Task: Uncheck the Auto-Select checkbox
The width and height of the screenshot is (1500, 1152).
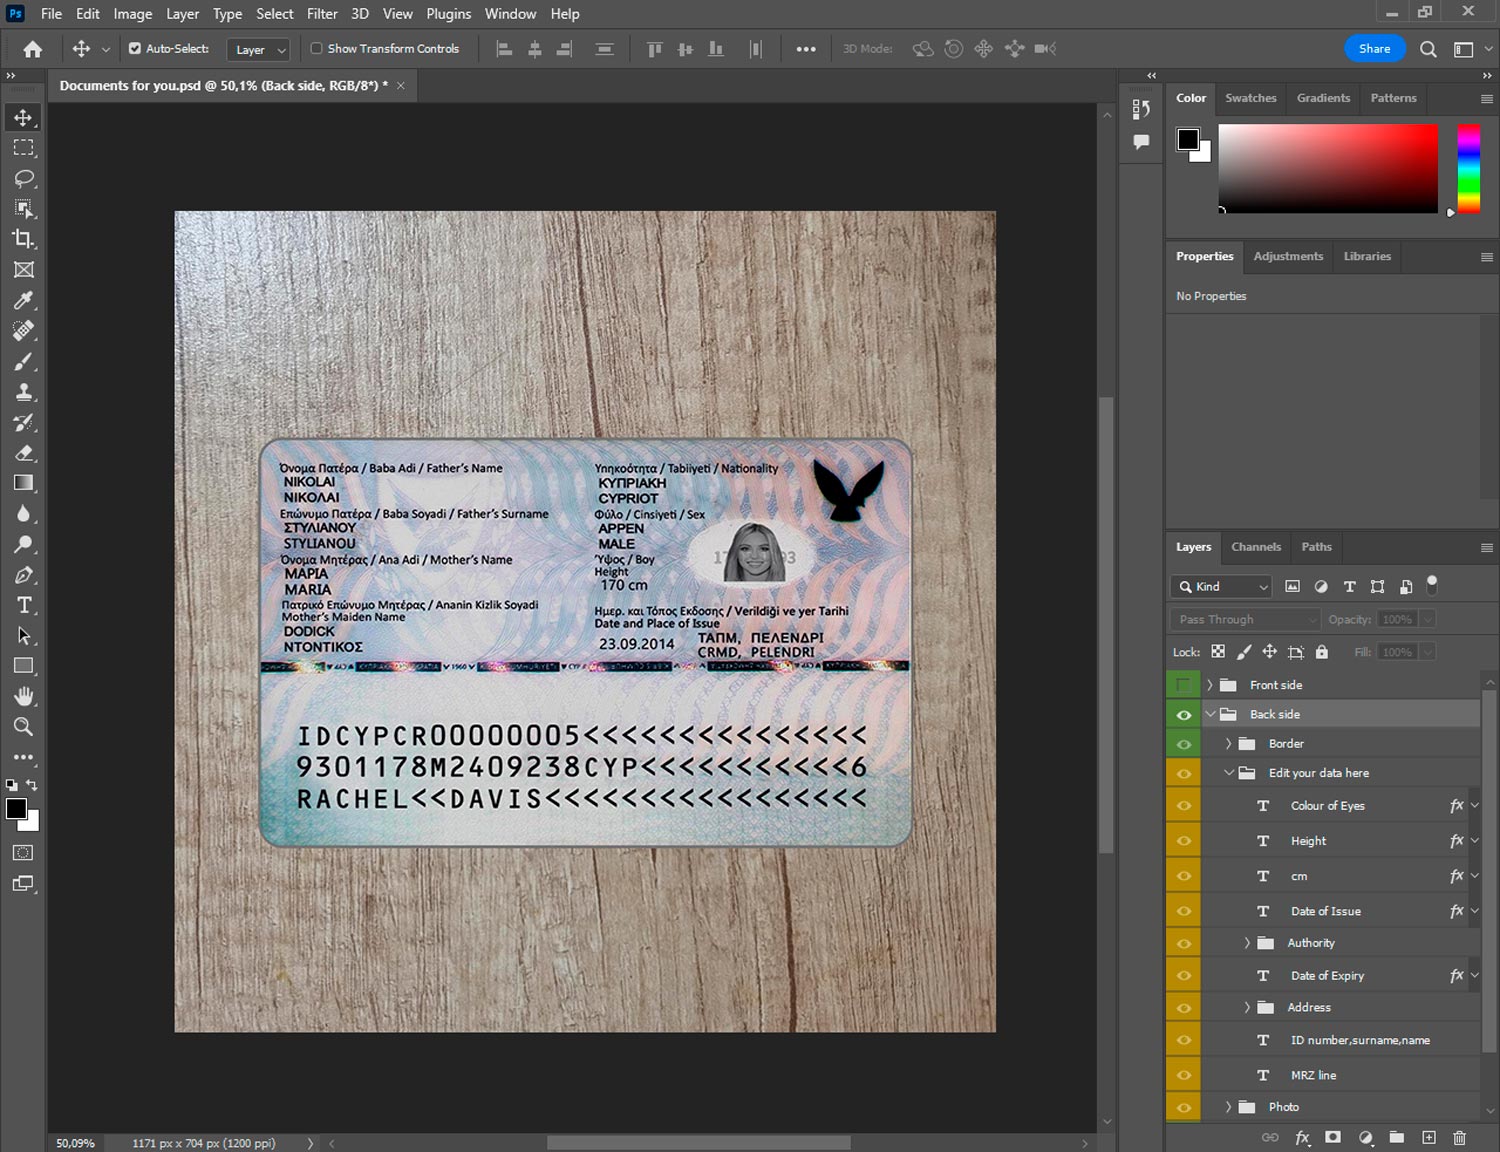Action: click(x=135, y=48)
